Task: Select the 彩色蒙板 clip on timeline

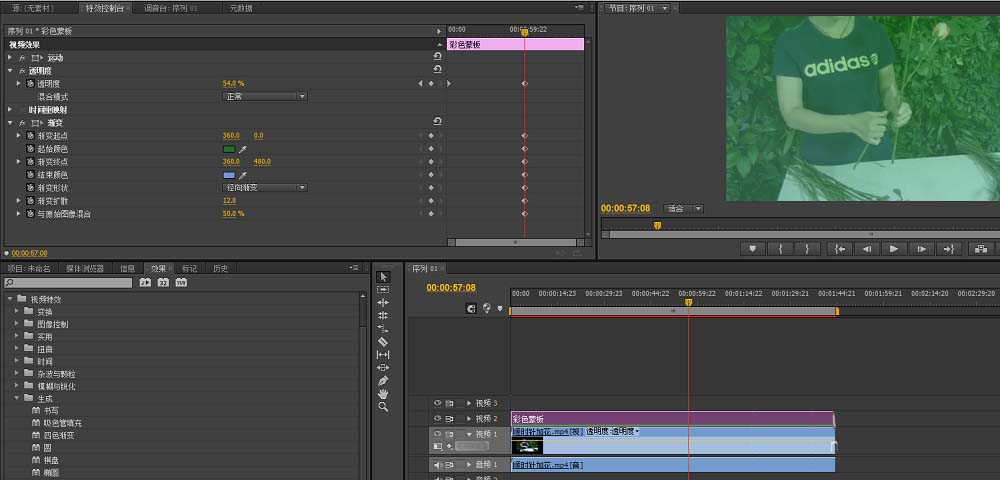Action: (x=672, y=419)
